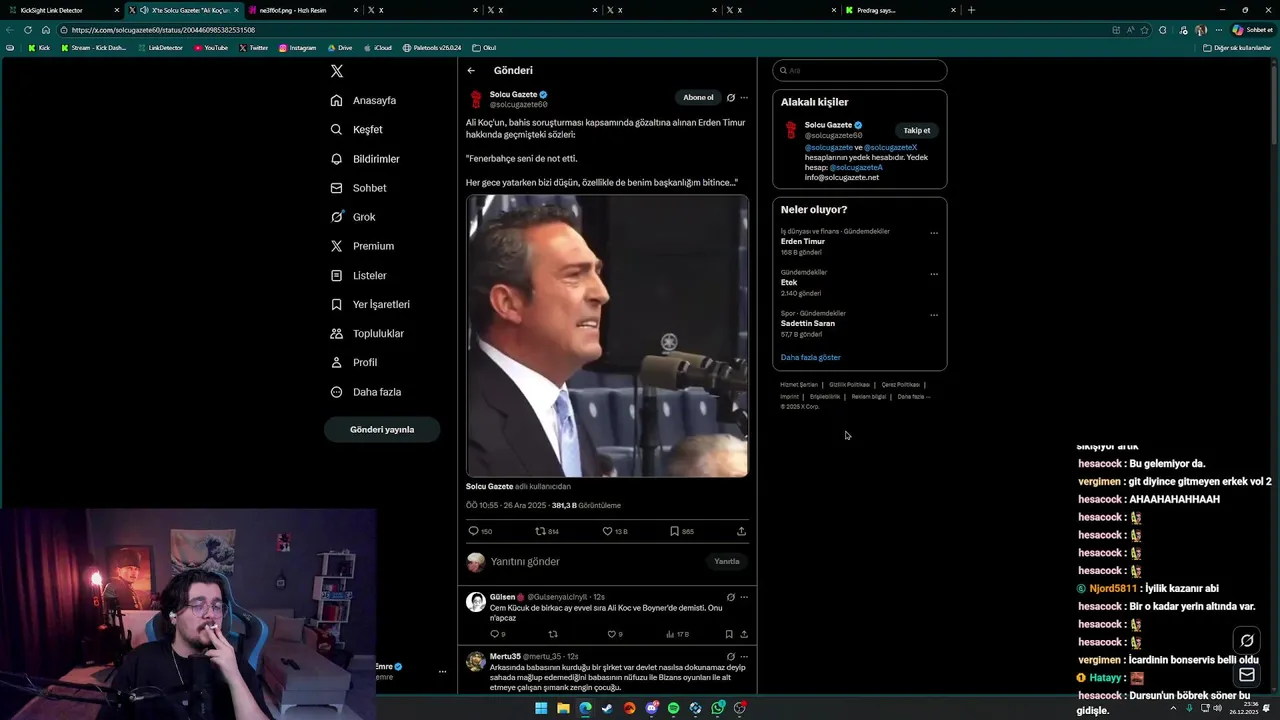
Task: Click Abone ol button
Action: [x=698, y=97]
